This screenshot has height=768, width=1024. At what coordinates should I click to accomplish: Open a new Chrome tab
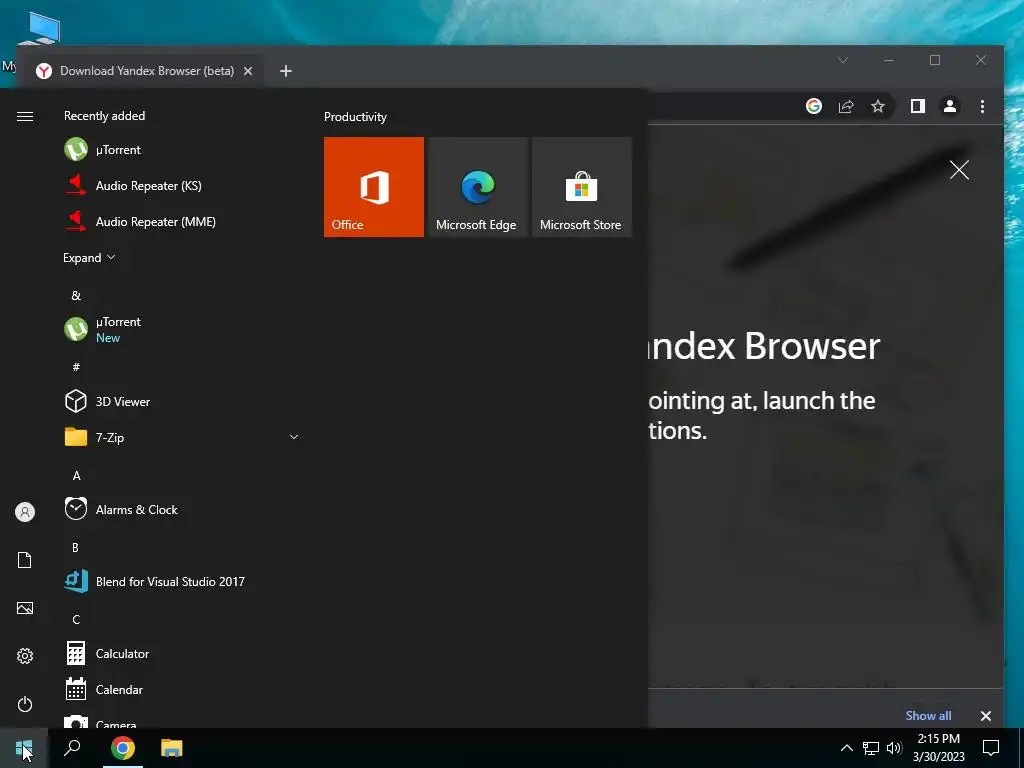(x=285, y=71)
